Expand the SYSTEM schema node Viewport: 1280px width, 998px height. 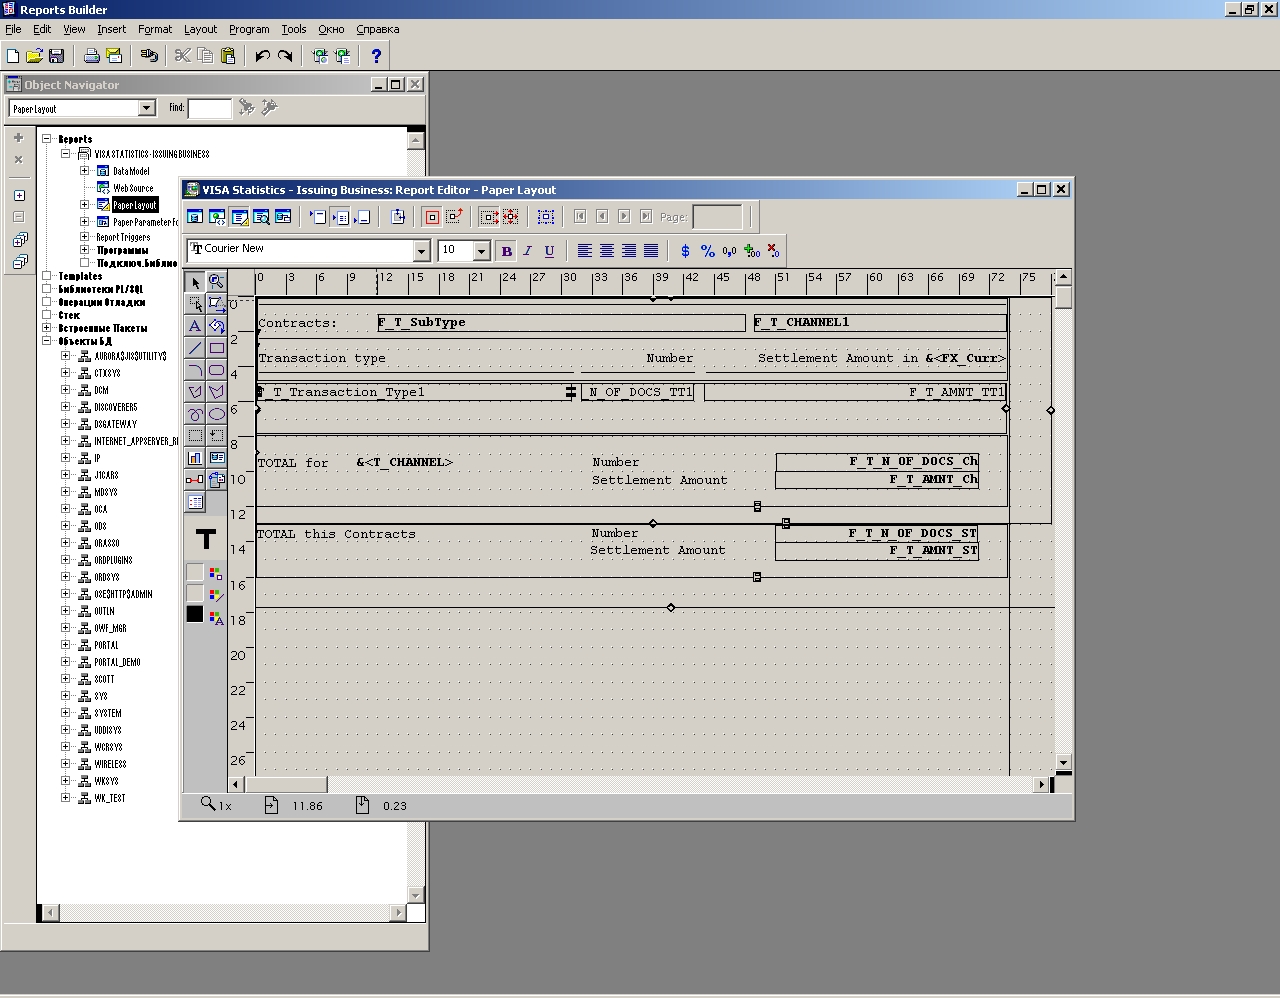(x=65, y=712)
